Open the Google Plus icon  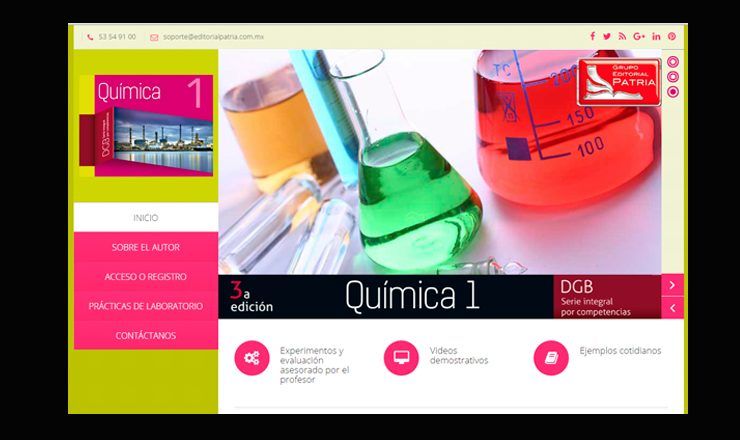(639, 36)
